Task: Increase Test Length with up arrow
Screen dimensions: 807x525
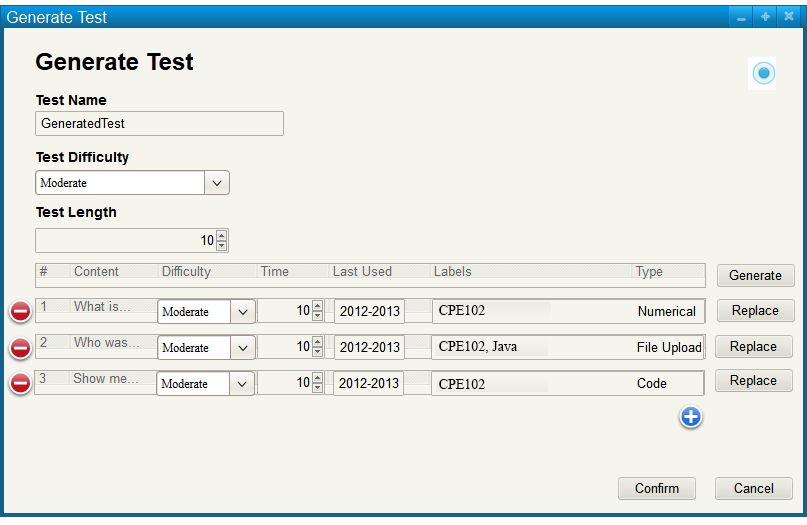Action: coord(222,236)
